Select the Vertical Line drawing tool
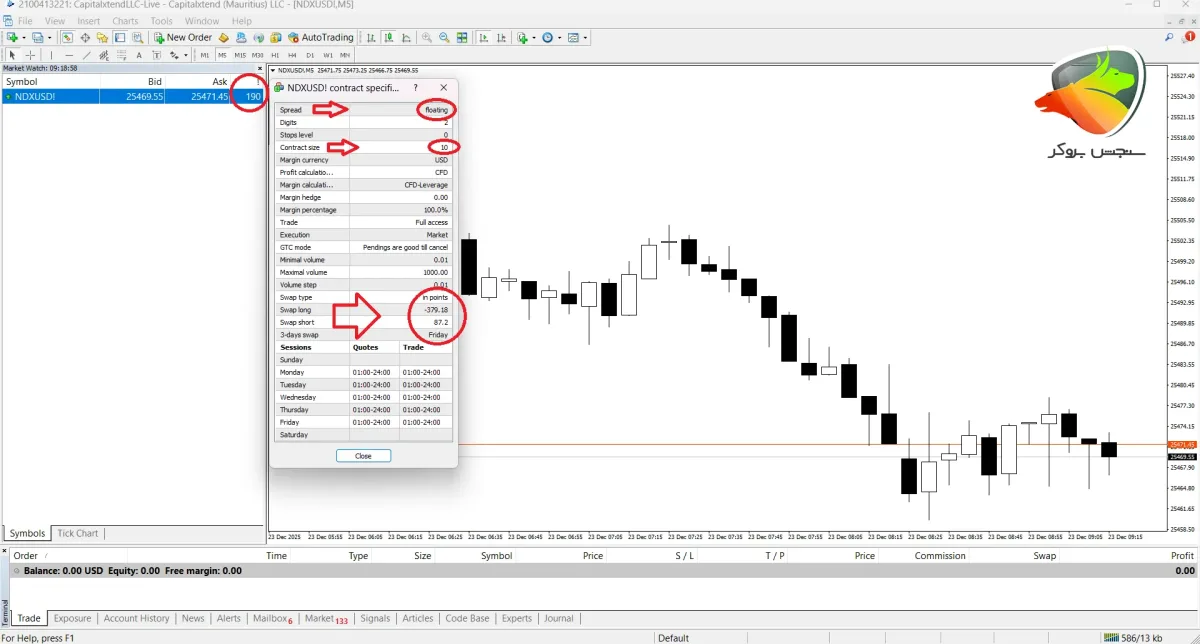1200x644 pixels. click(x=52, y=54)
